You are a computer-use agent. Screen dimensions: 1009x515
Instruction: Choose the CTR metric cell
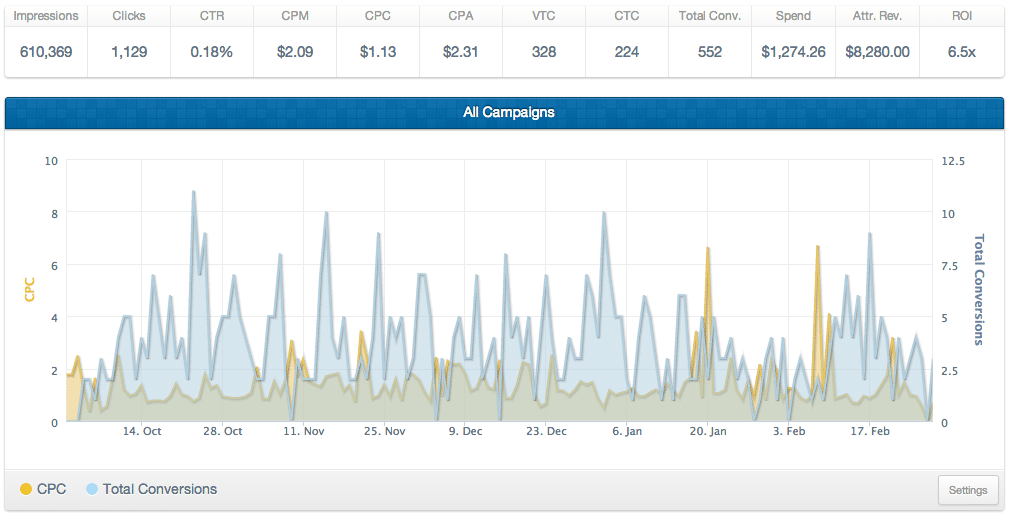(212, 42)
